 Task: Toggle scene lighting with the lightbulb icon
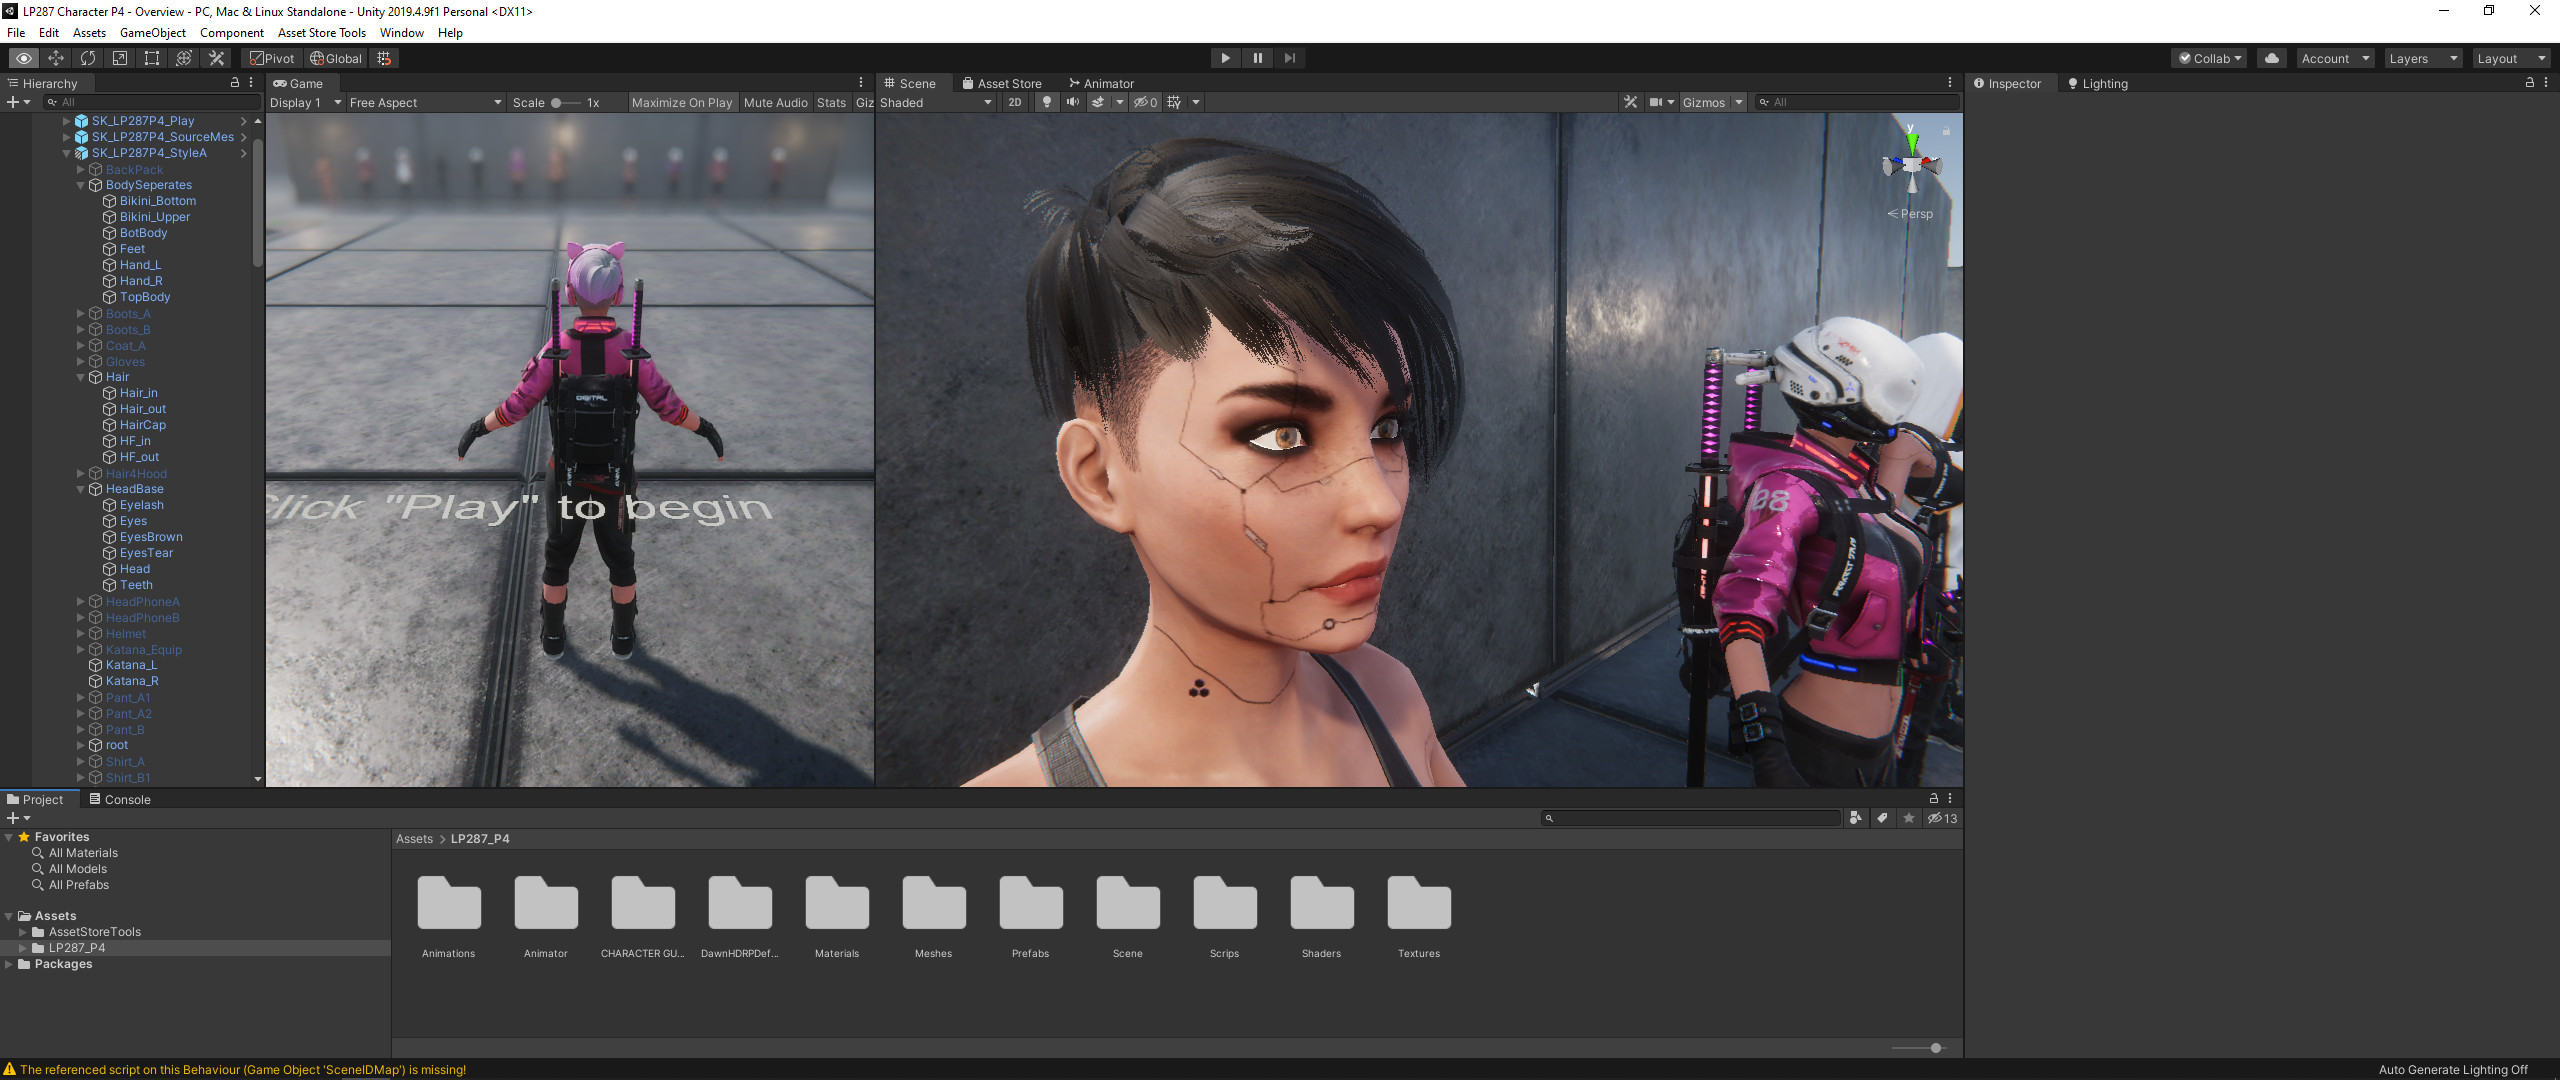click(1047, 102)
